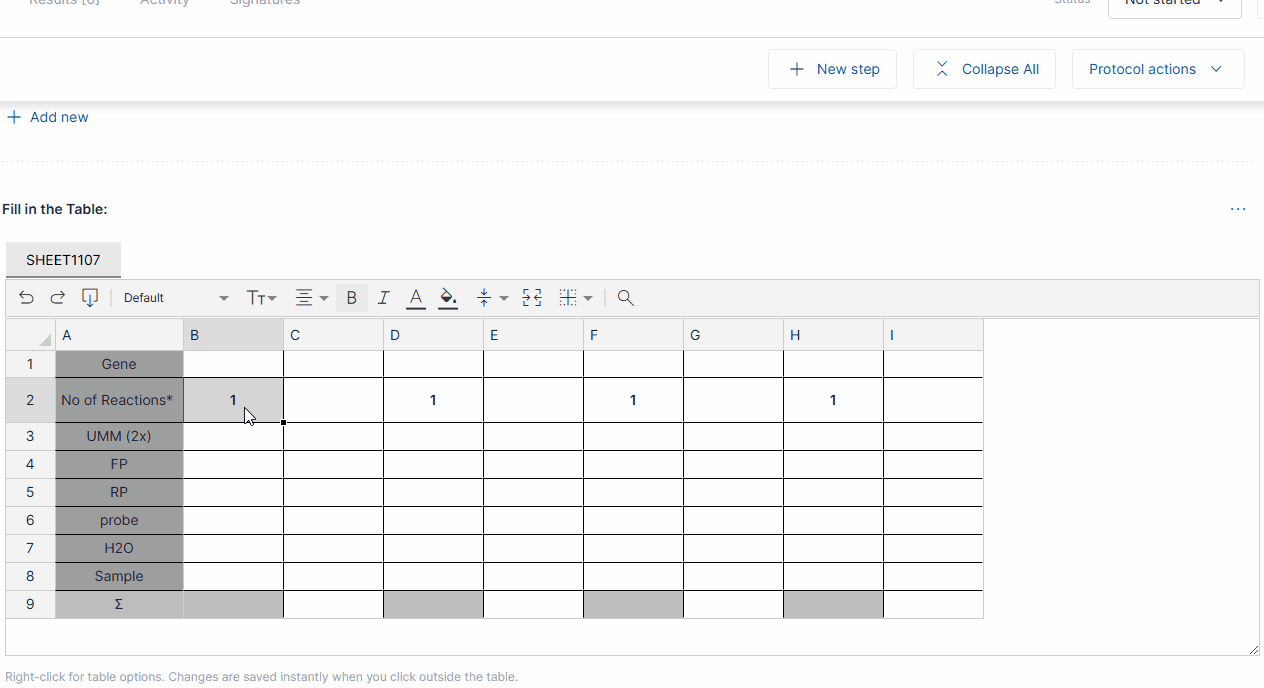
Task: Click the redo arrow in table toolbar
Action: [58, 298]
